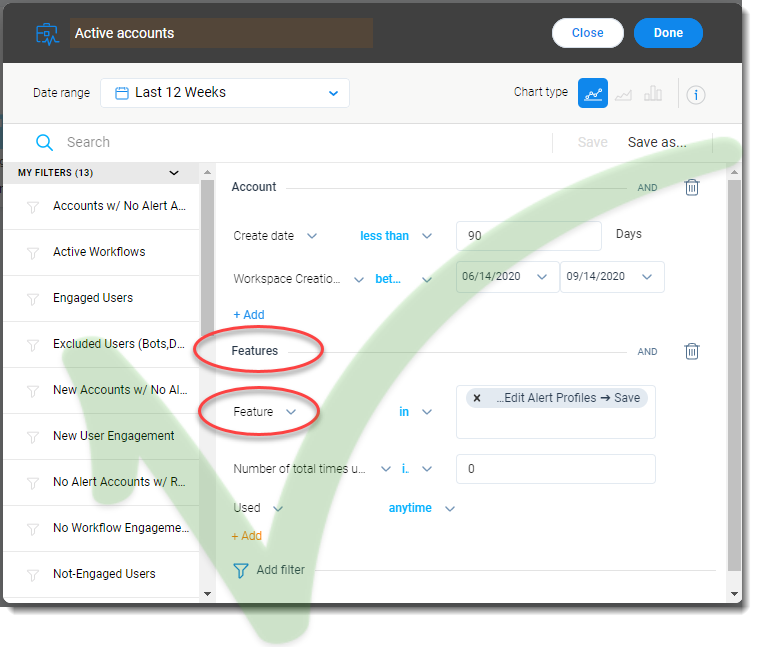Select No Workflow Engageme... filter
The image size is (757, 647).
101,528
